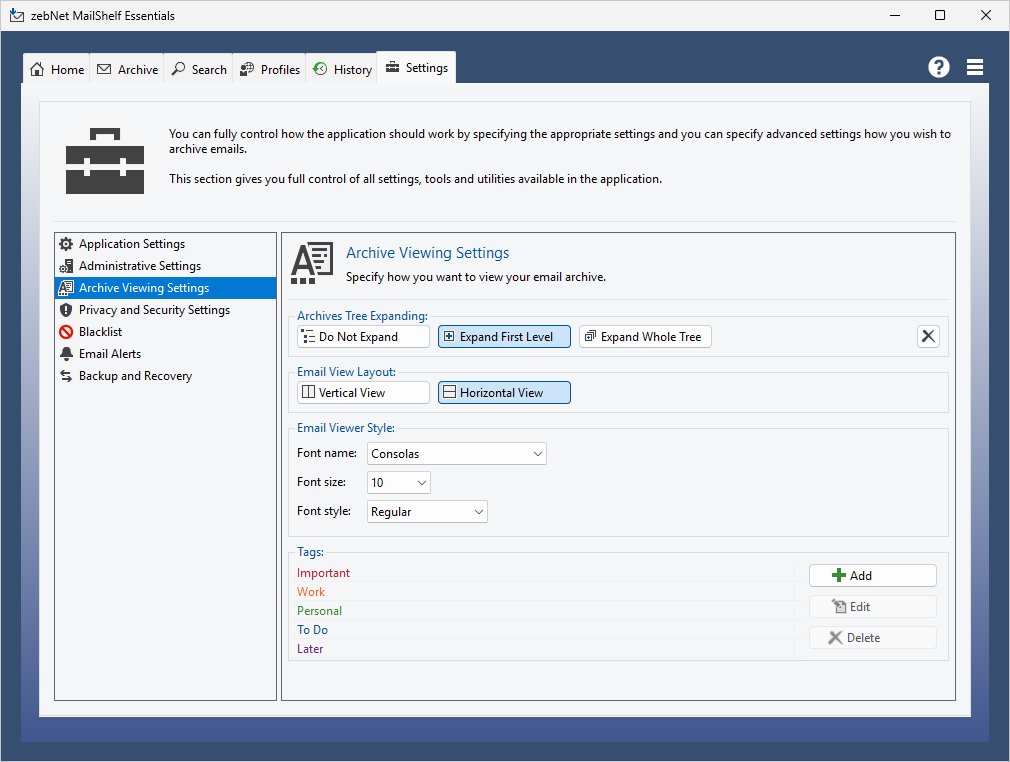Open Administrative Settings in the sidebar

[140, 266]
